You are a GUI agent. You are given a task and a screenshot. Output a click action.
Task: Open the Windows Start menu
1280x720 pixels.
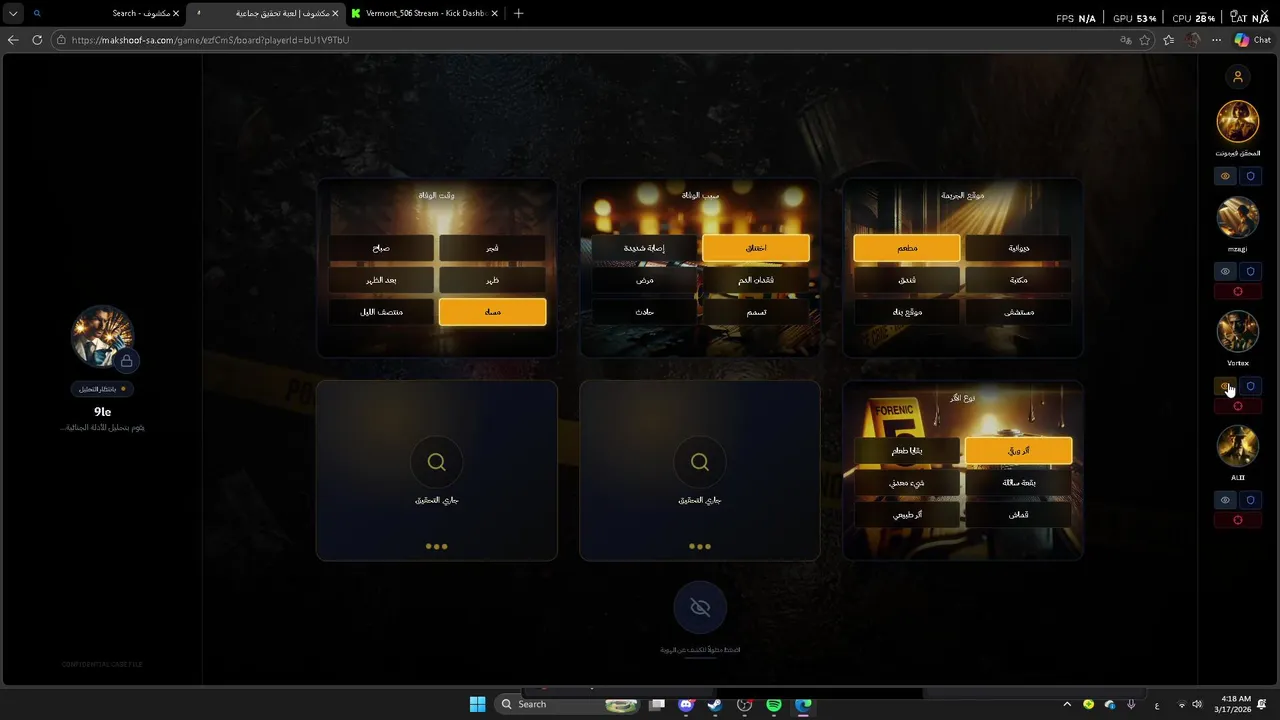477,704
